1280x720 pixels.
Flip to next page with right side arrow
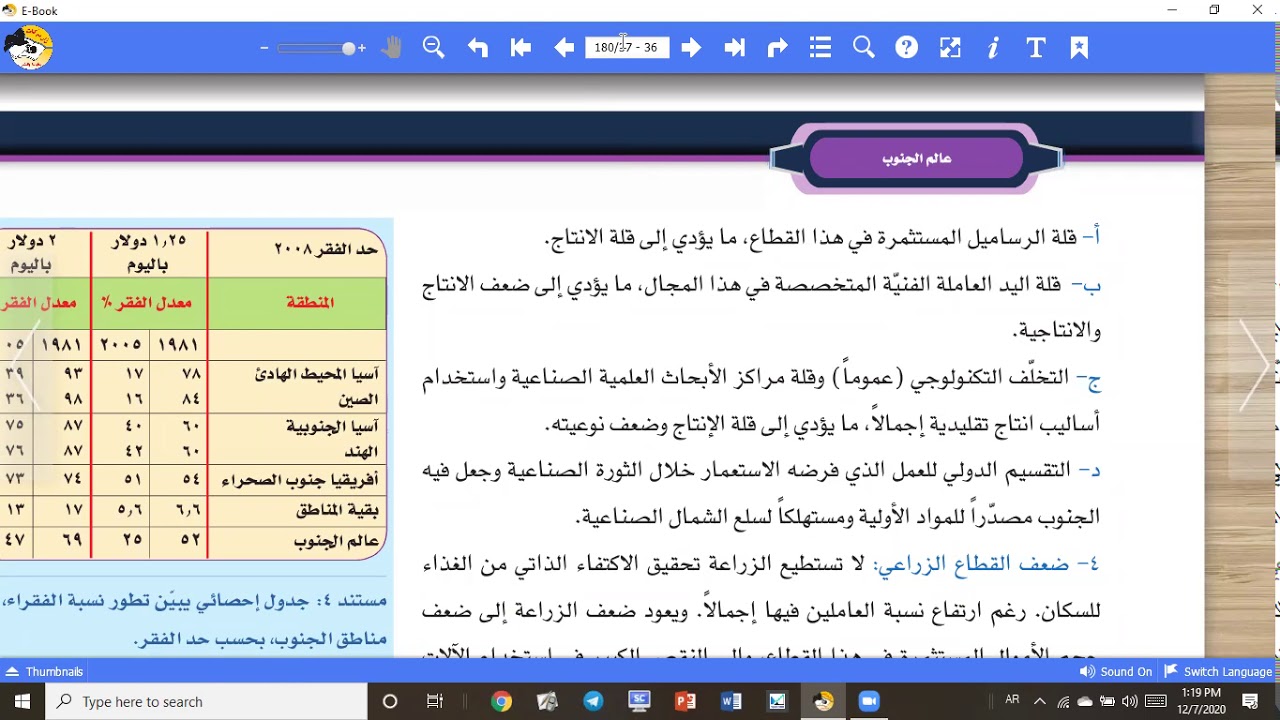click(x=1255, y=365)
